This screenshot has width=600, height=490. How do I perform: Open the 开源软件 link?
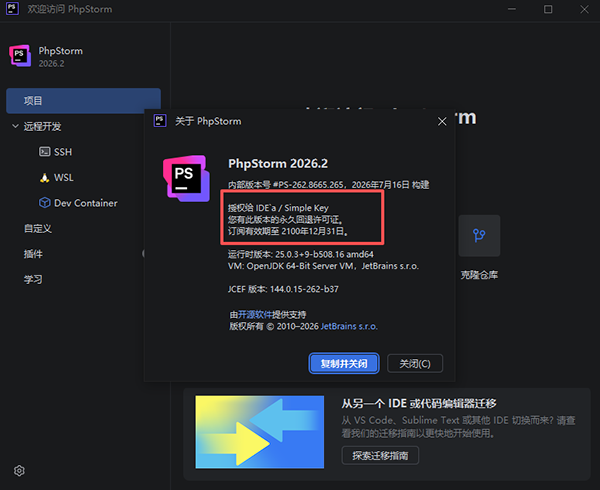tap(255, 314)
